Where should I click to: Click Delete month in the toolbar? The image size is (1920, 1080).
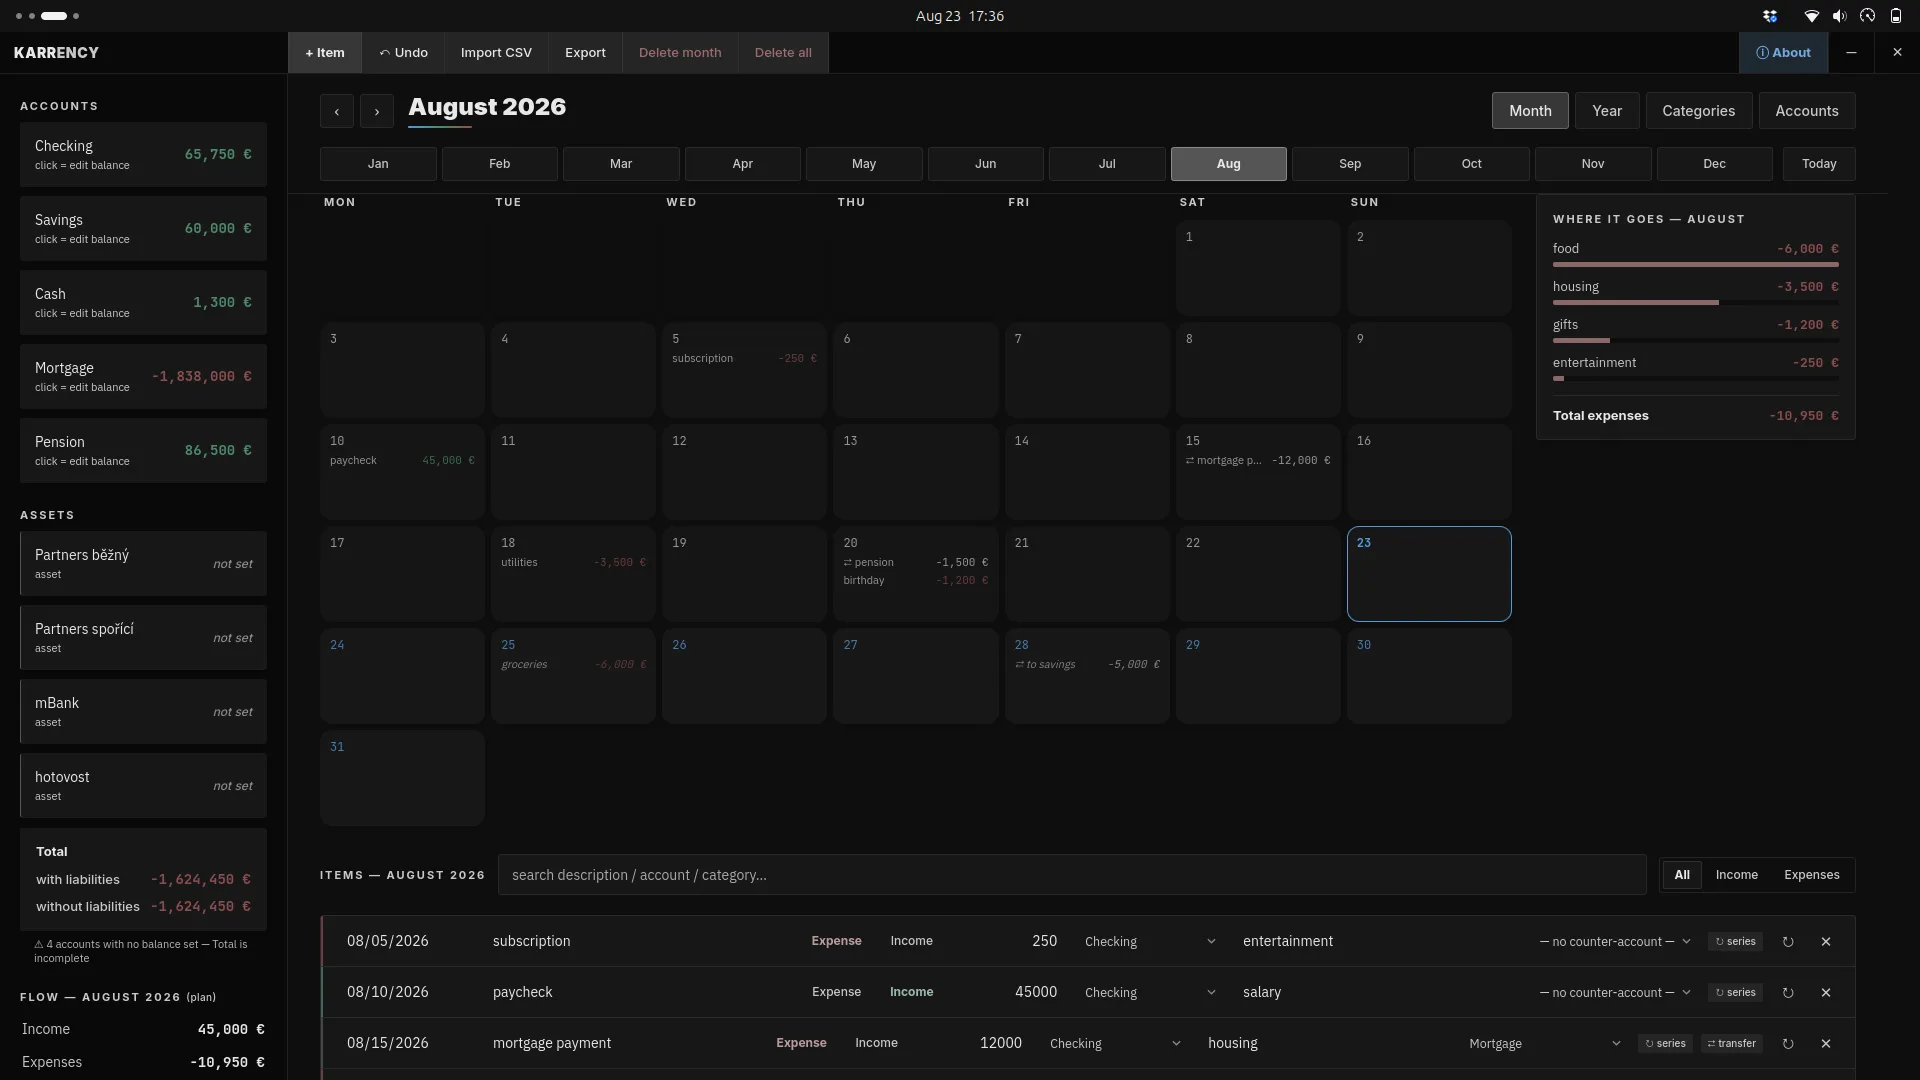(x=680, y=53)
